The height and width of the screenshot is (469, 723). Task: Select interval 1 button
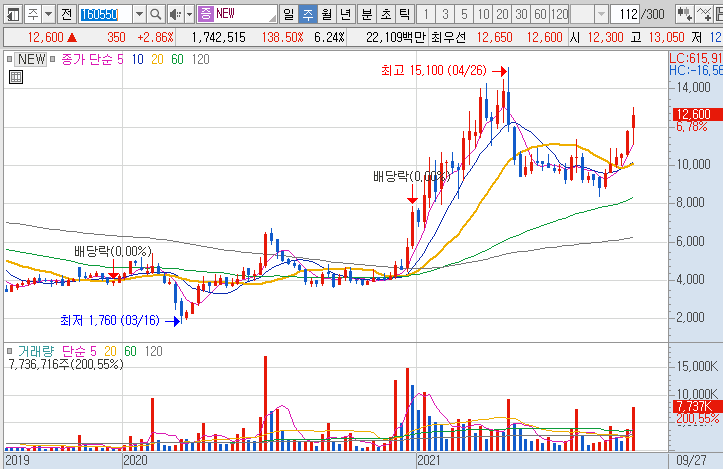pyautogui.click(x=426, y=14)
